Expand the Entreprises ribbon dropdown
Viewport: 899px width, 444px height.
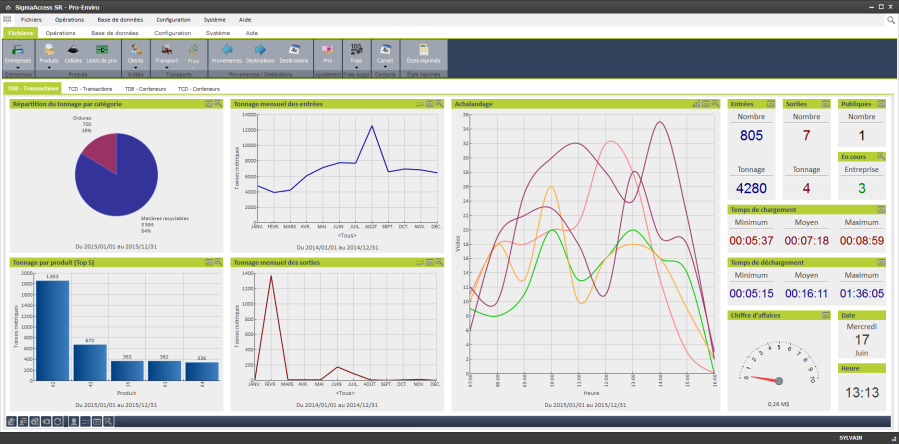18,69
